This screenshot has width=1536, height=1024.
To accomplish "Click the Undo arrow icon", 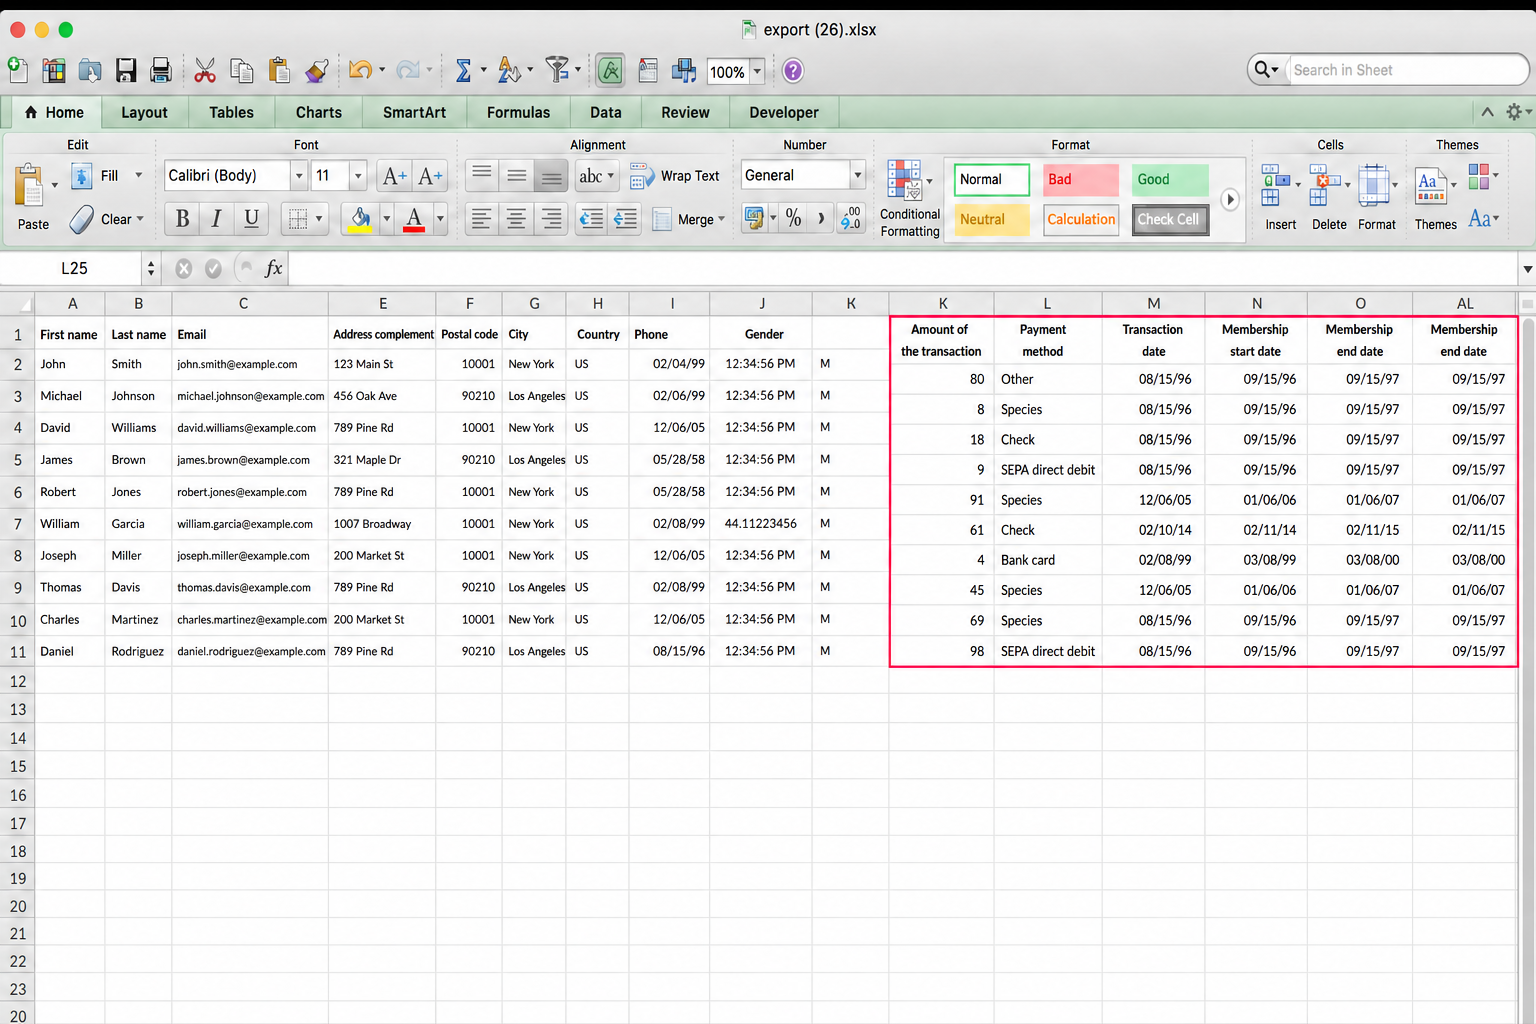I will [360, 70].
